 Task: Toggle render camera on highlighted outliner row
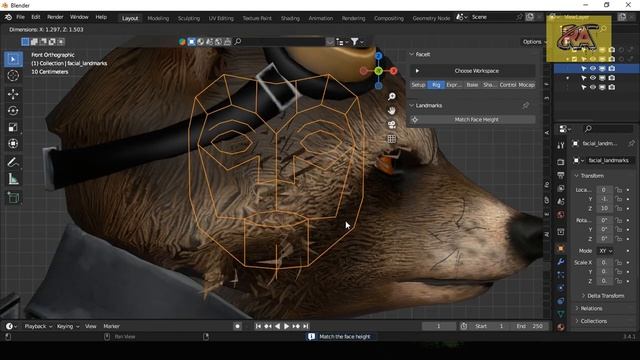(x=612, y=69)
